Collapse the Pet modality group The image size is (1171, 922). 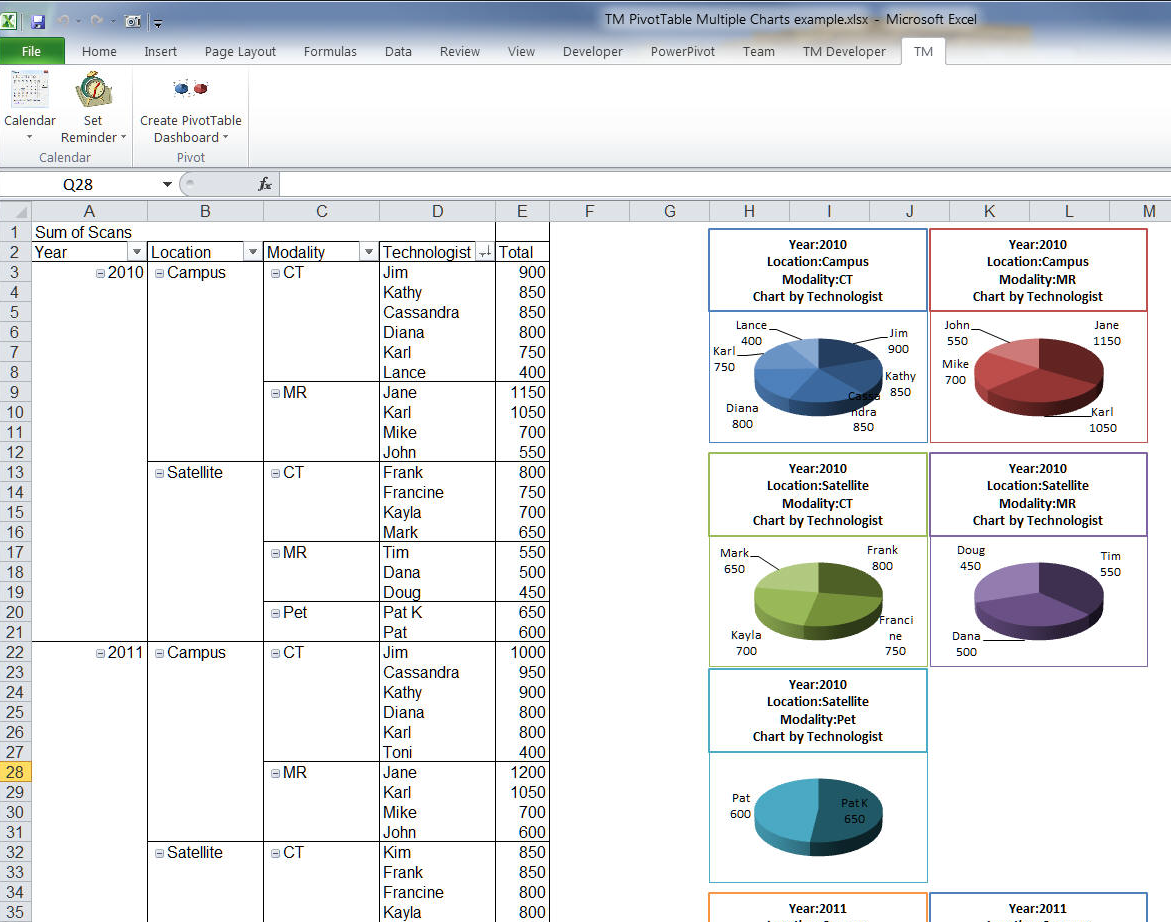point(275,613)
